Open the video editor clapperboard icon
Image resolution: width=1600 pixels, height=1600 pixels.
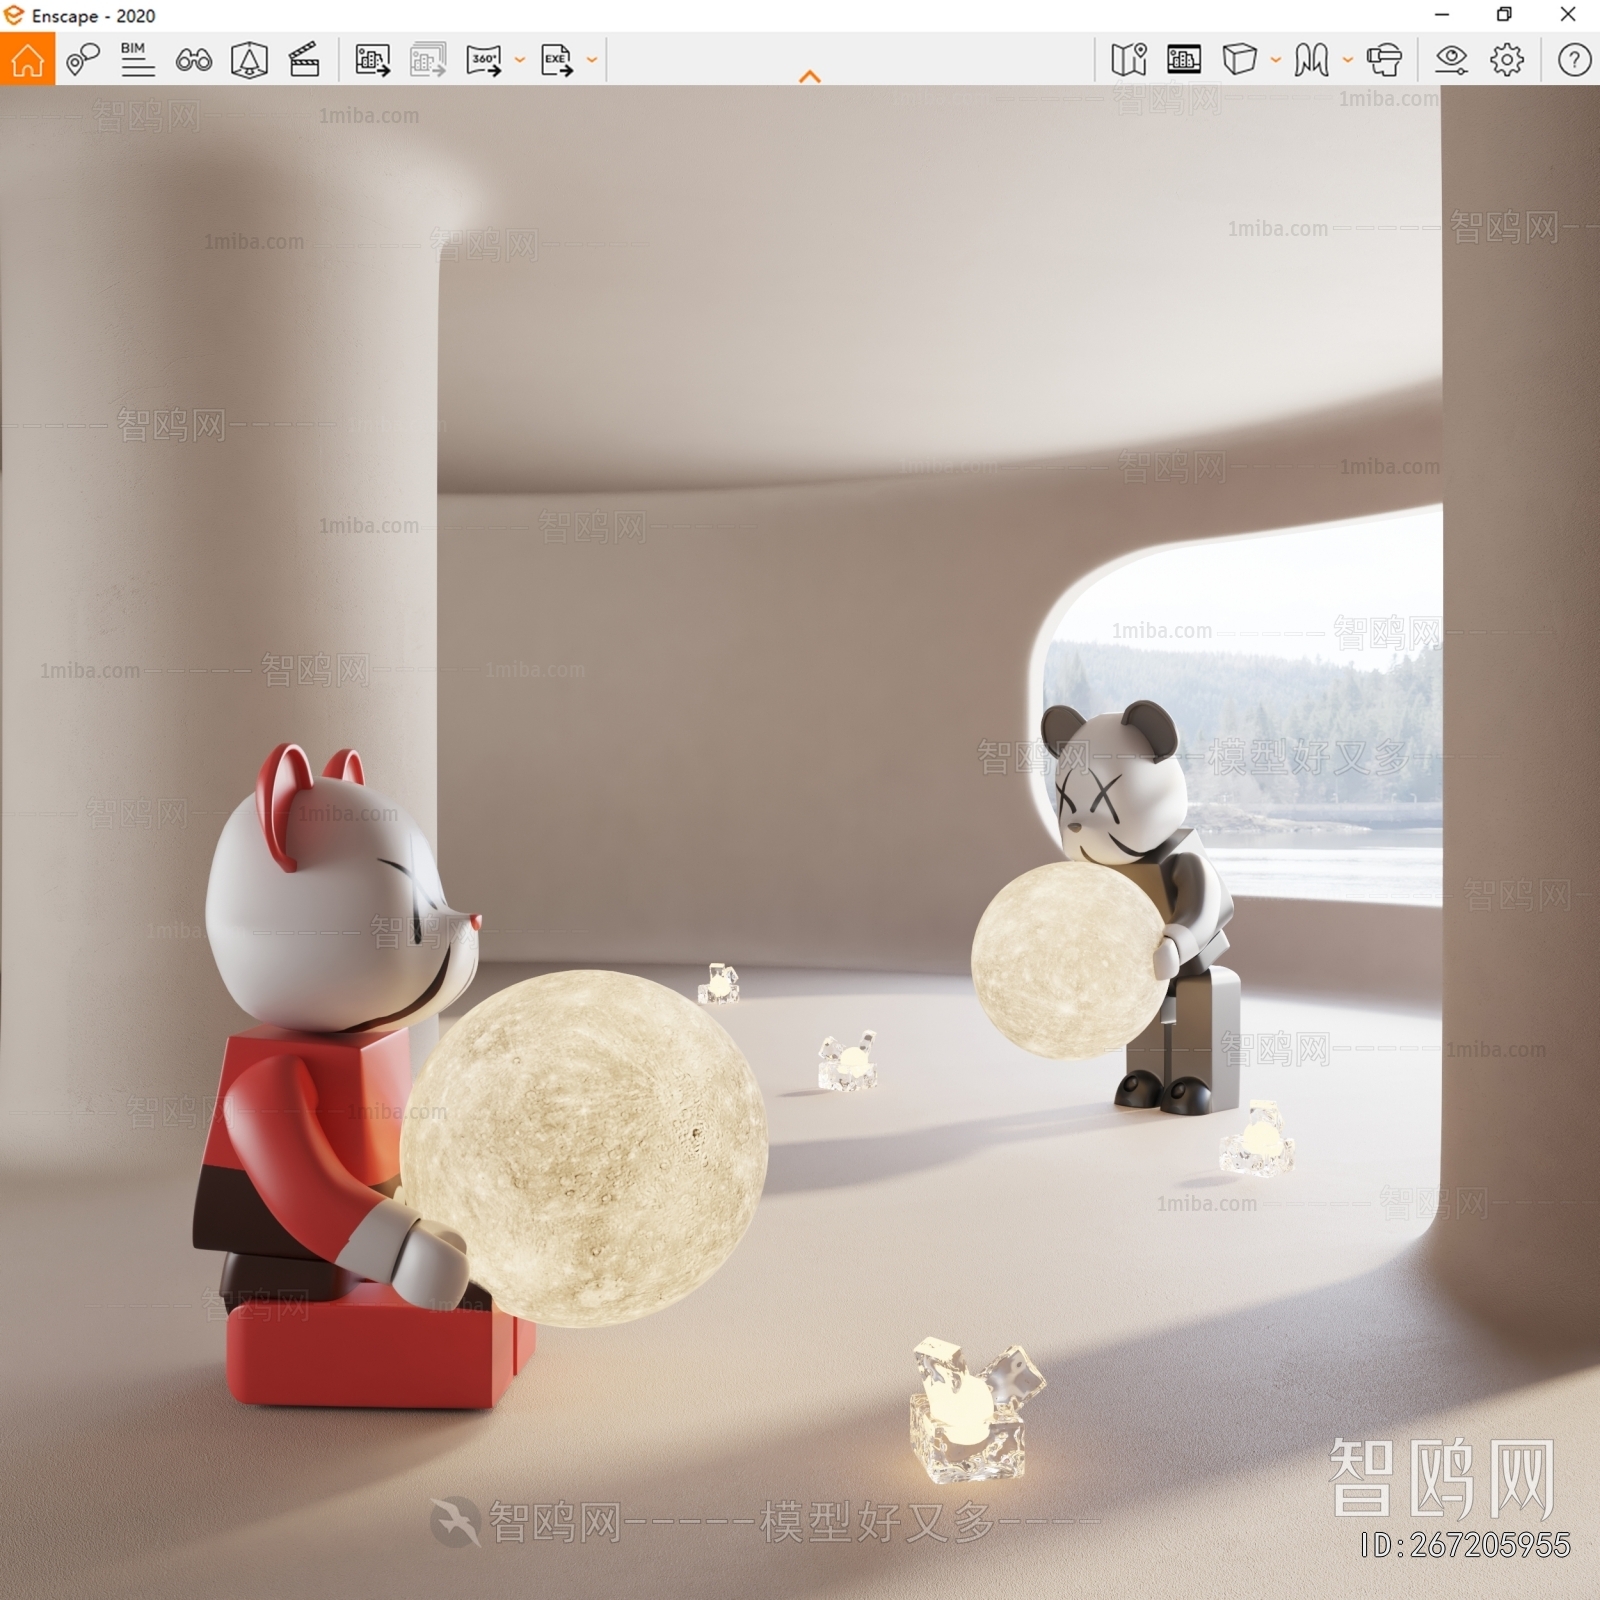tap(304, 60)
